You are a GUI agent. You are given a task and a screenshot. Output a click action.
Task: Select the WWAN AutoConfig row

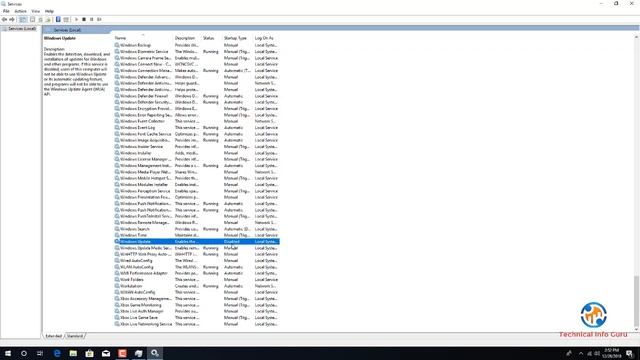pos(197,292)
